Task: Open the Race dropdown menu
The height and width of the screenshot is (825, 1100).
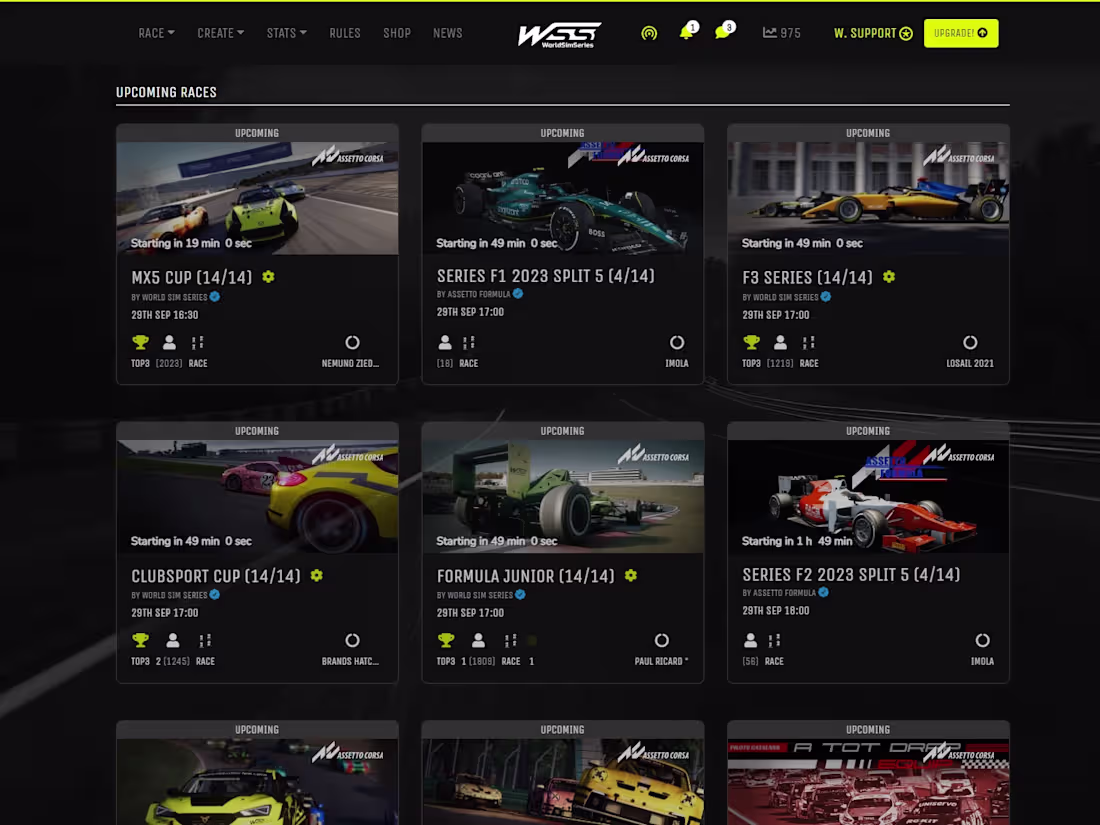Action: 156,33
